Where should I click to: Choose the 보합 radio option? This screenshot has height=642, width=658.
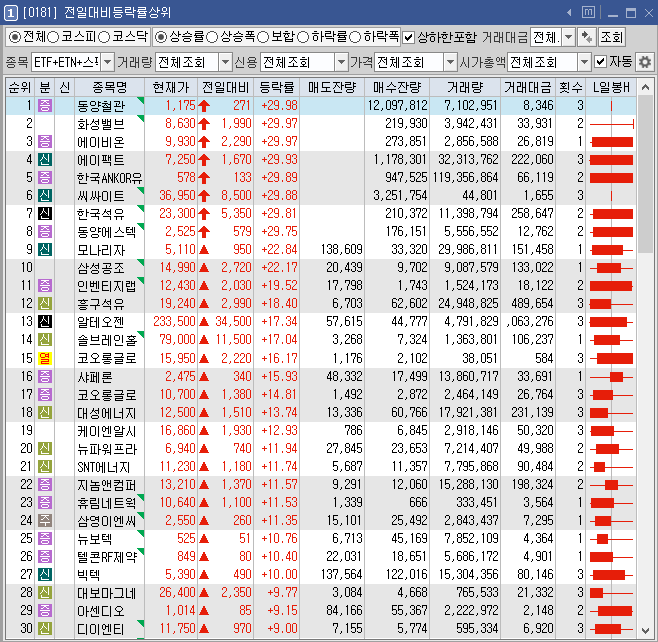(263, 37)
